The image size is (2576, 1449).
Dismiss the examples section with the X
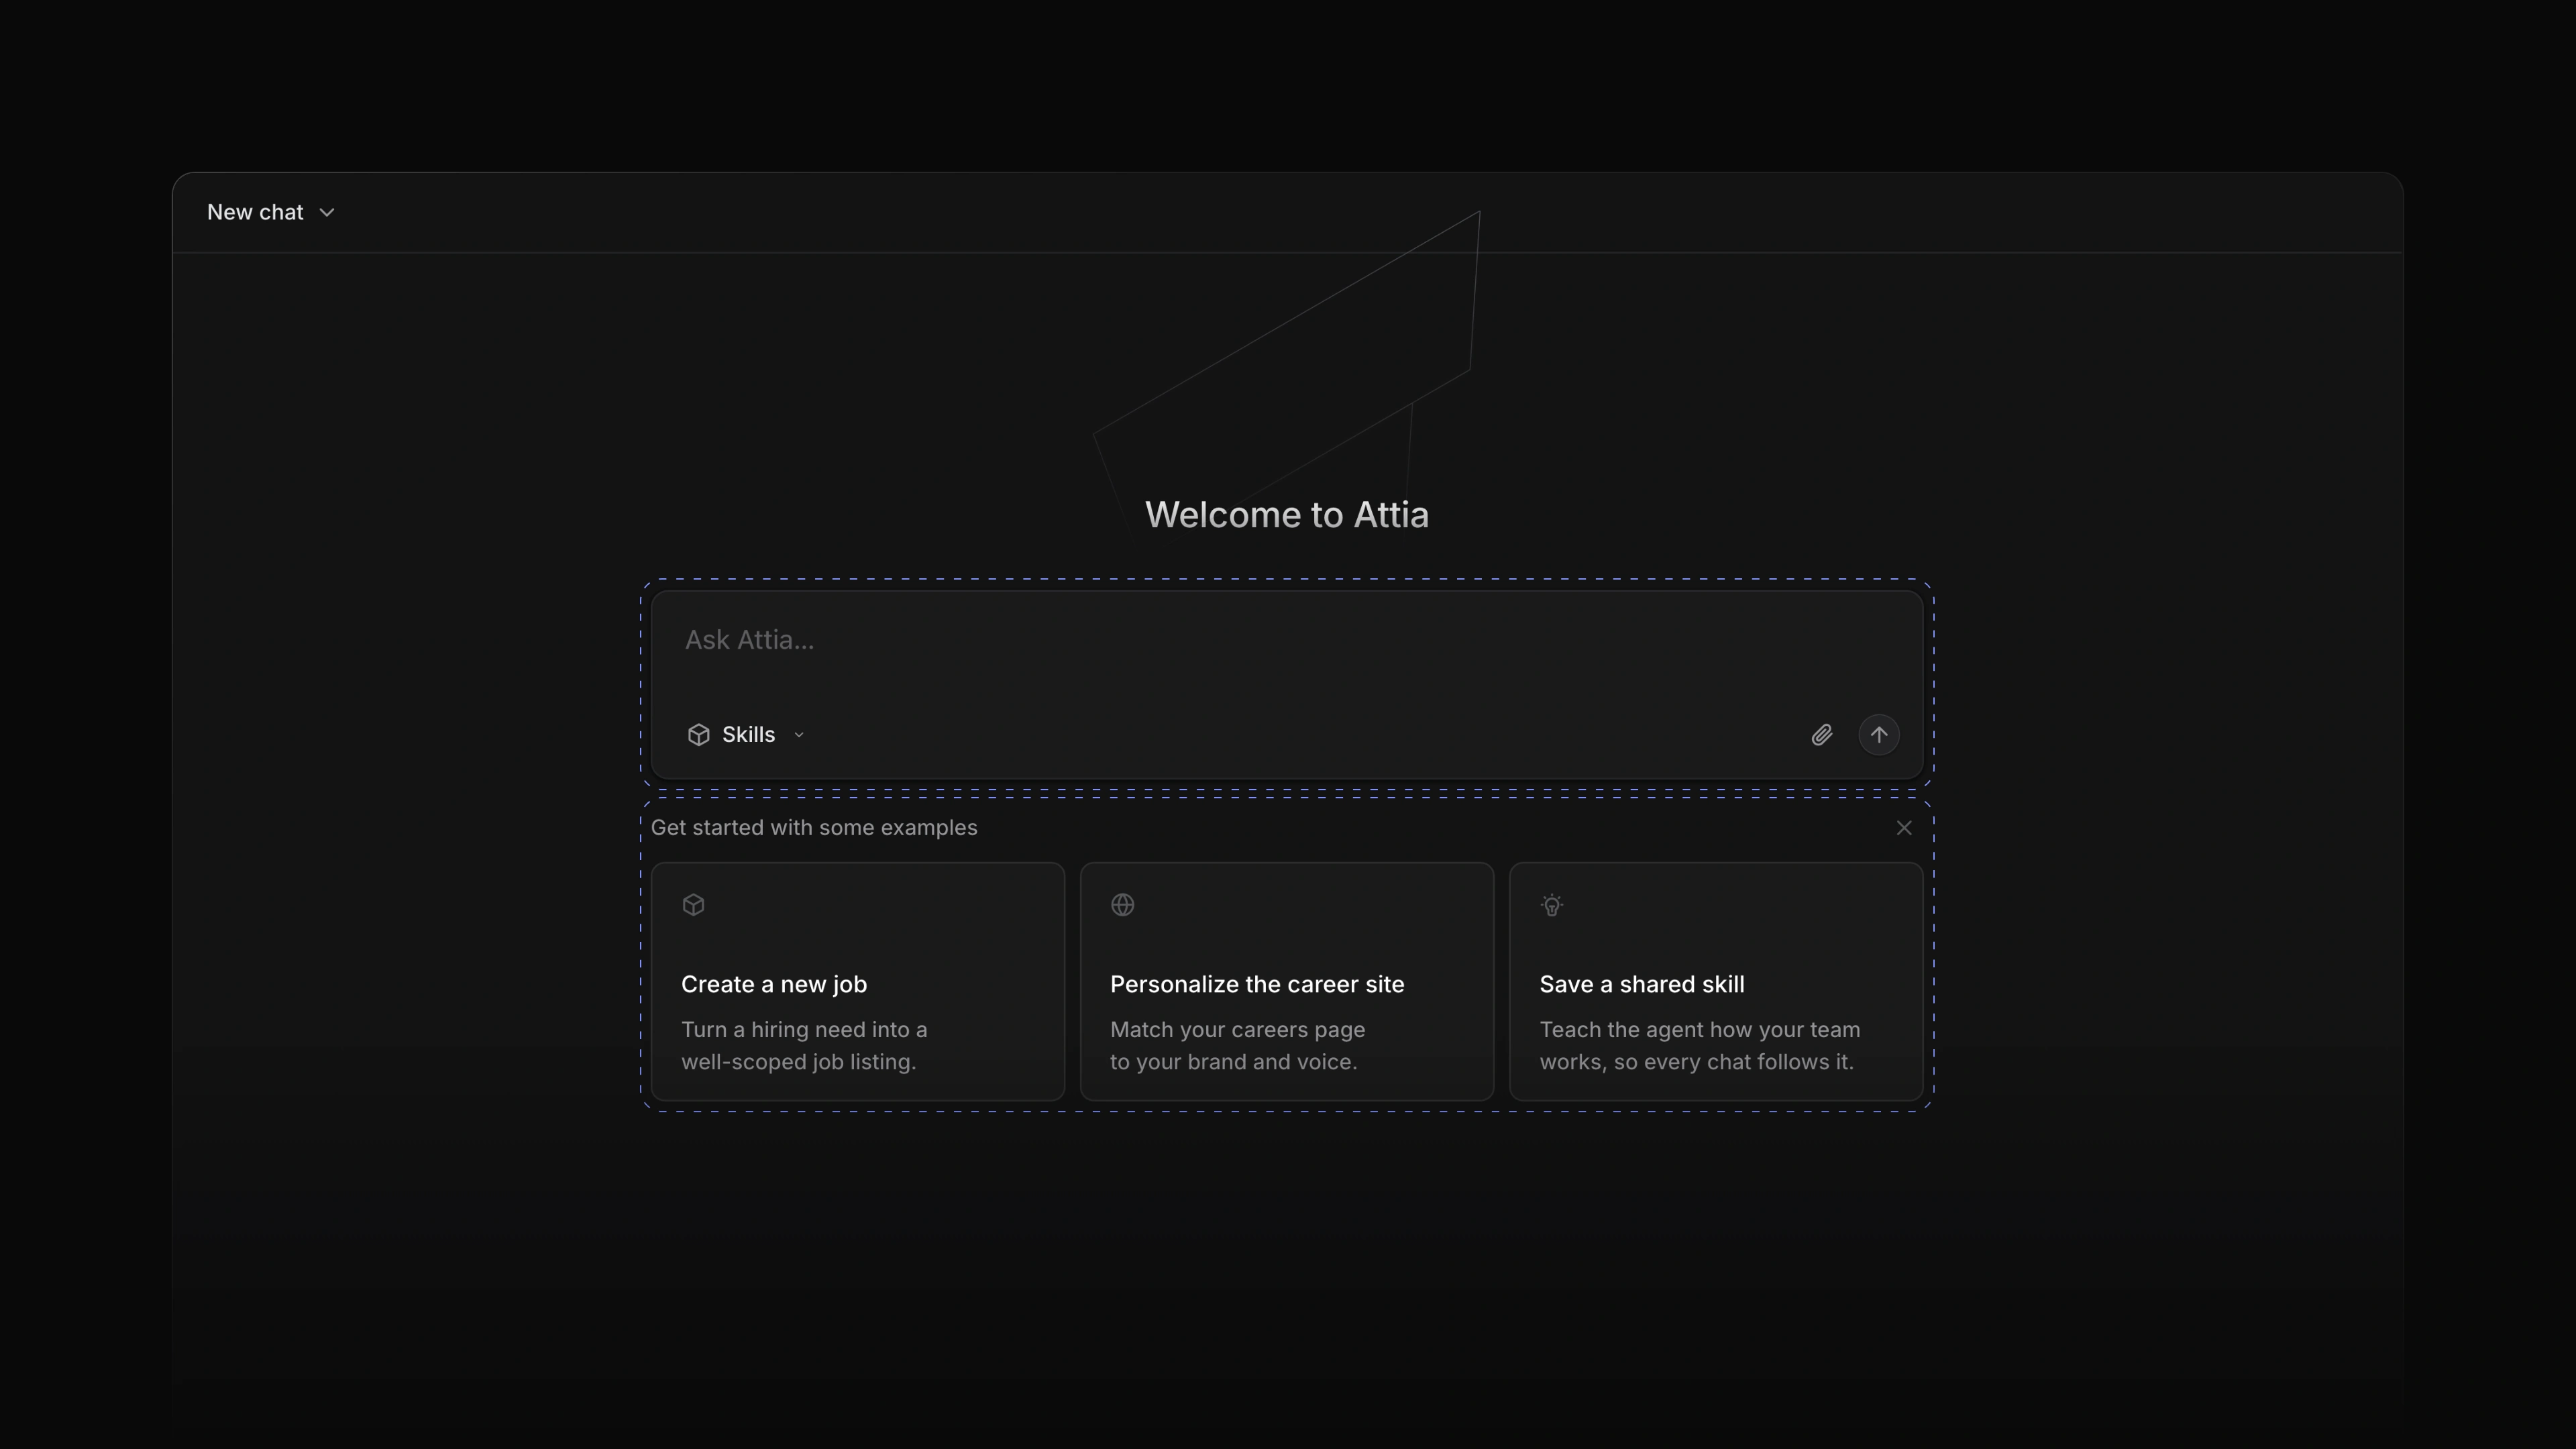click(1903, 828)
